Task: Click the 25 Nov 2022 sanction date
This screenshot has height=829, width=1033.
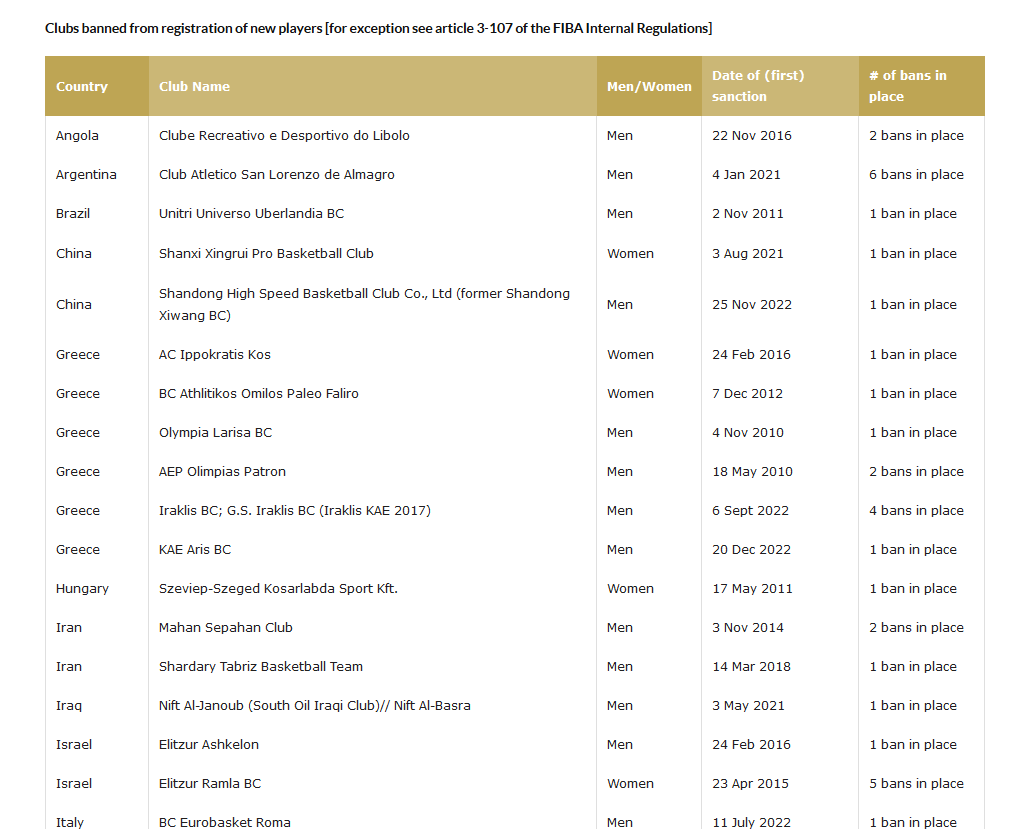Action: (x=752, y=304)
